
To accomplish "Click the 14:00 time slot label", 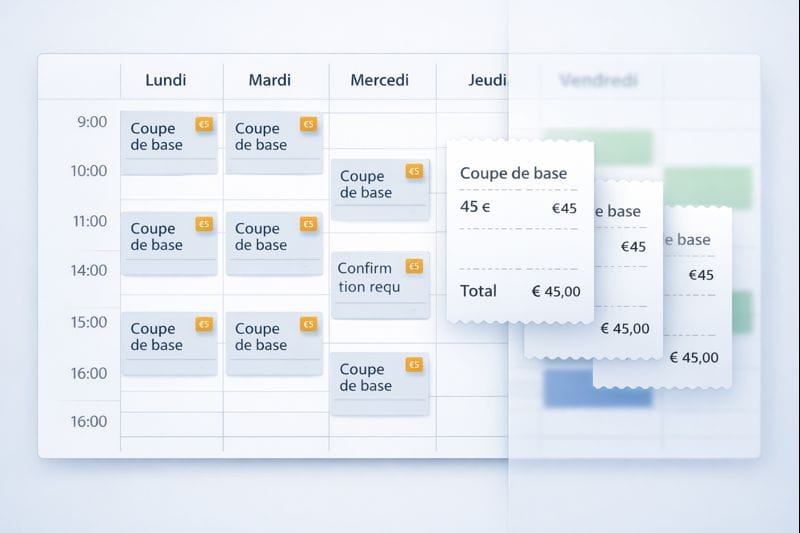I will 88,270.
